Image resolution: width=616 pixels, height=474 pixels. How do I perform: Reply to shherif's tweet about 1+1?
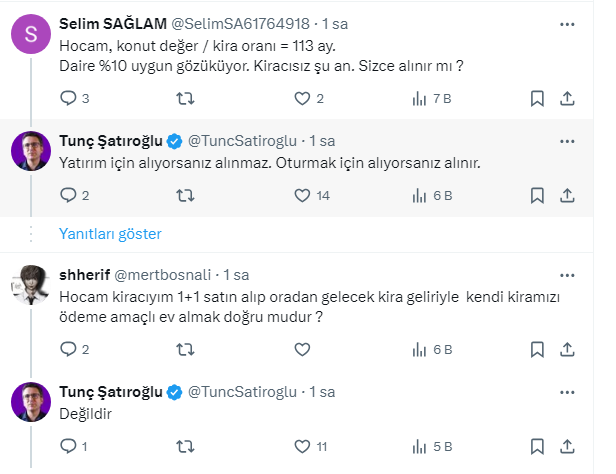tap(69, 349)
